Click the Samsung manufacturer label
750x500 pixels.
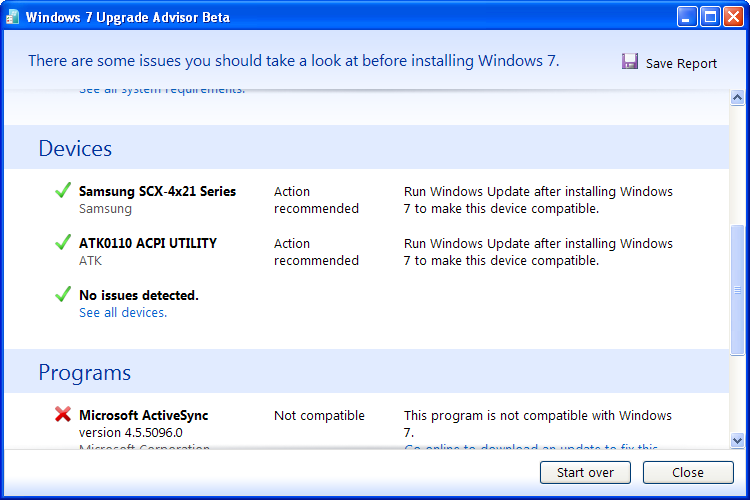pyautogui.click(x=105, y=209)
